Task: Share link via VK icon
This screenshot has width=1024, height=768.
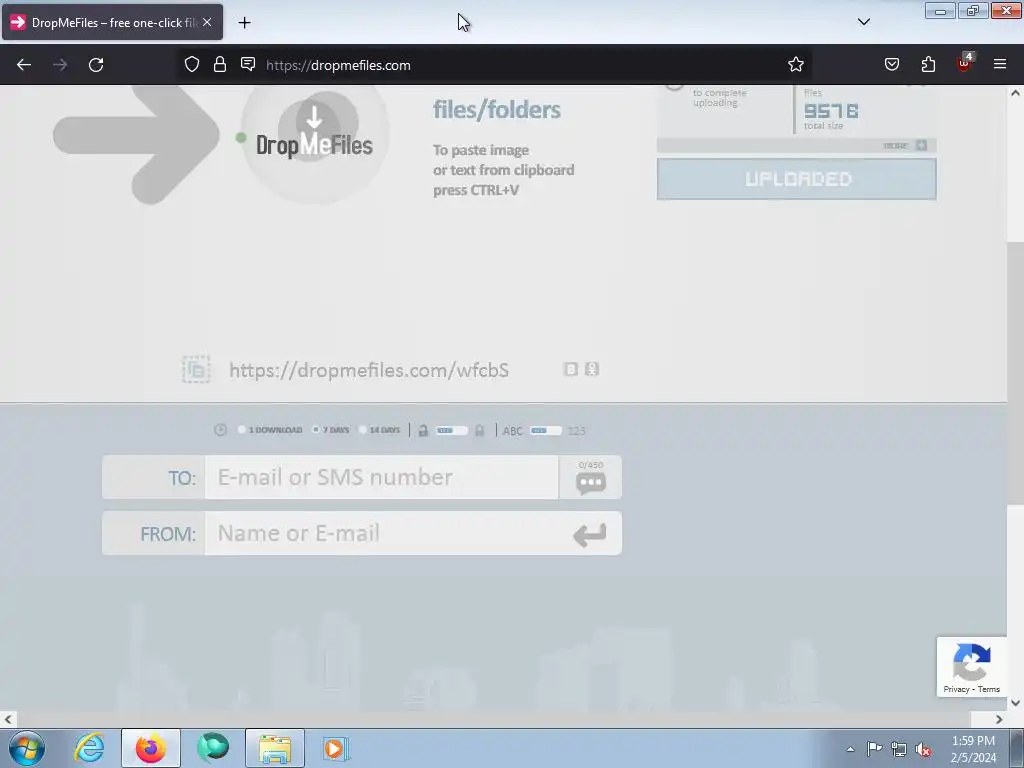Action: point(570,369)
